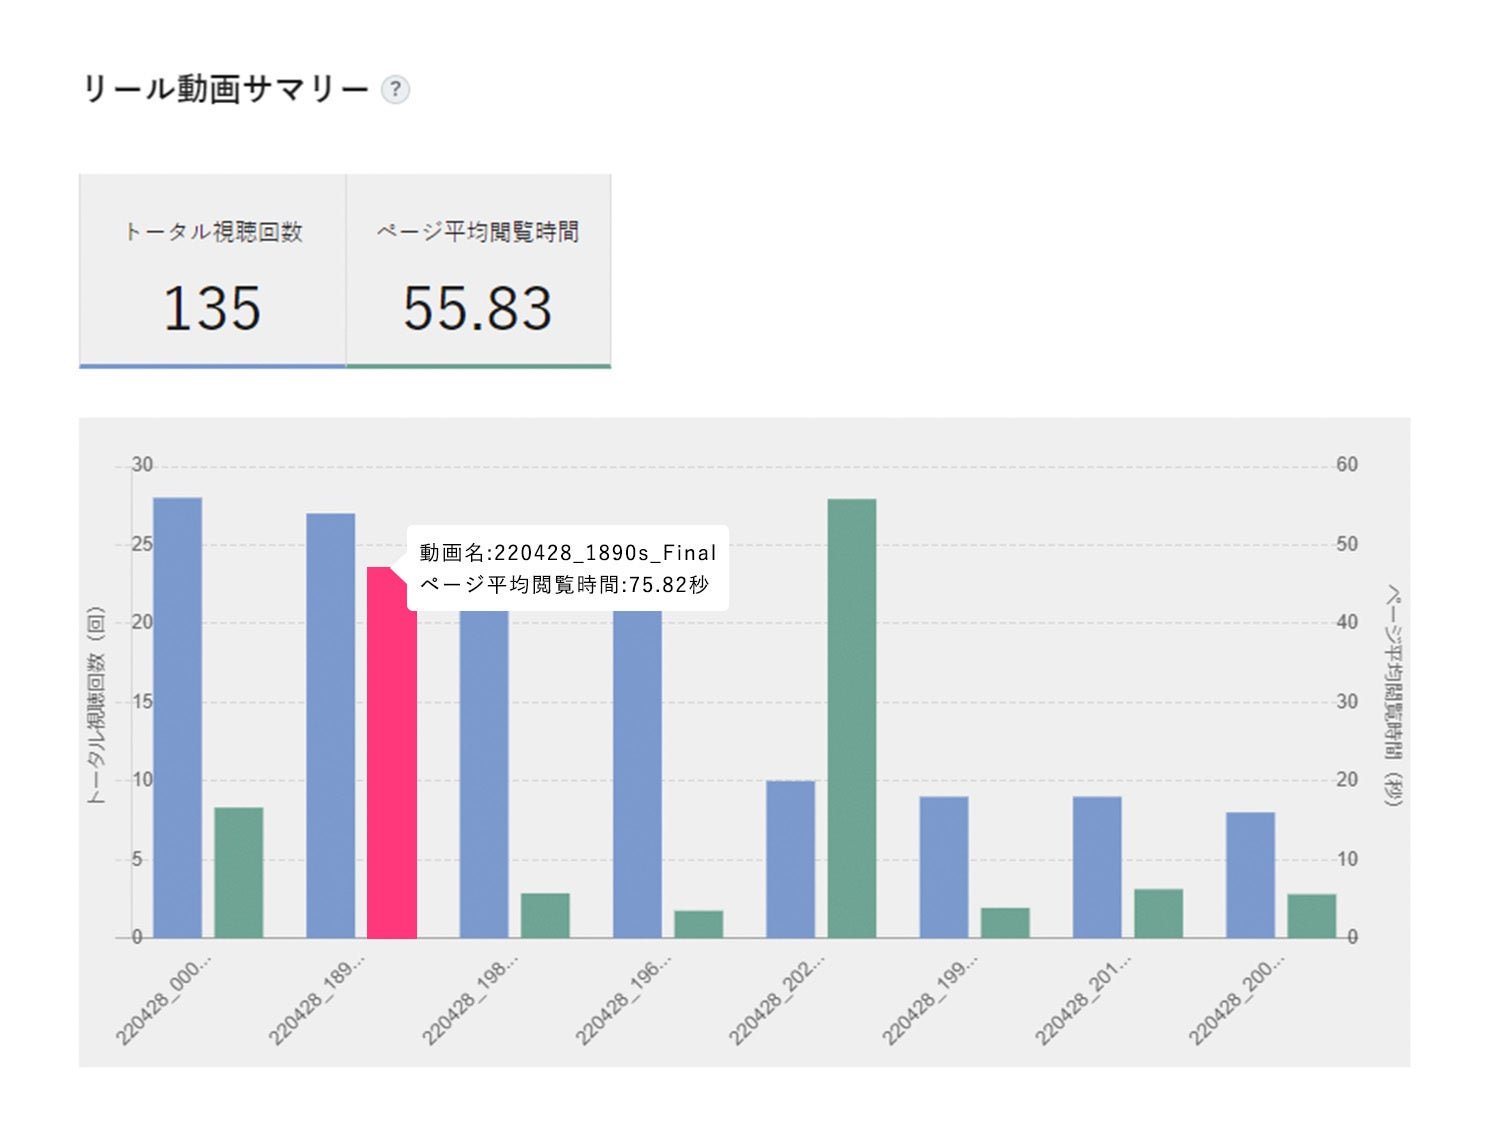Viewport: 1500px width, 1132px height.
Task: Click the blue bar for 220428_201
Action: tap(1097, 867)
